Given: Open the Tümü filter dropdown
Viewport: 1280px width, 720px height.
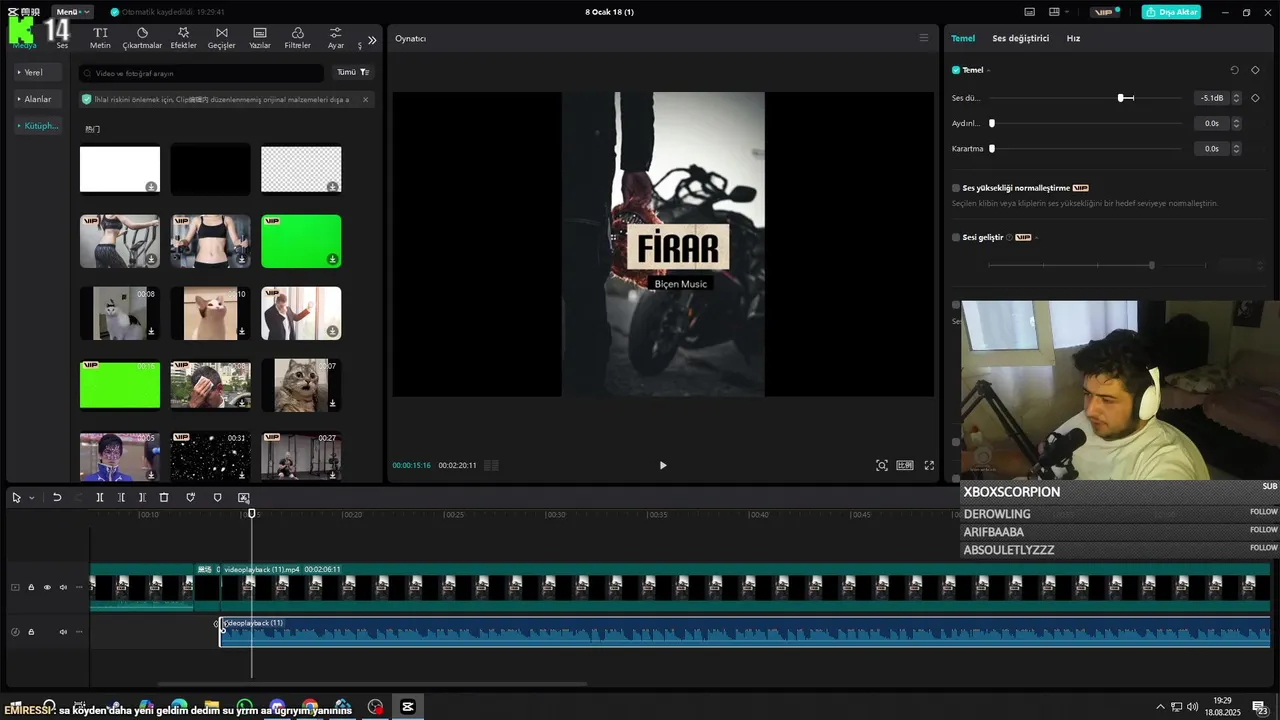Looking at the screenshot, I should 353,73.
